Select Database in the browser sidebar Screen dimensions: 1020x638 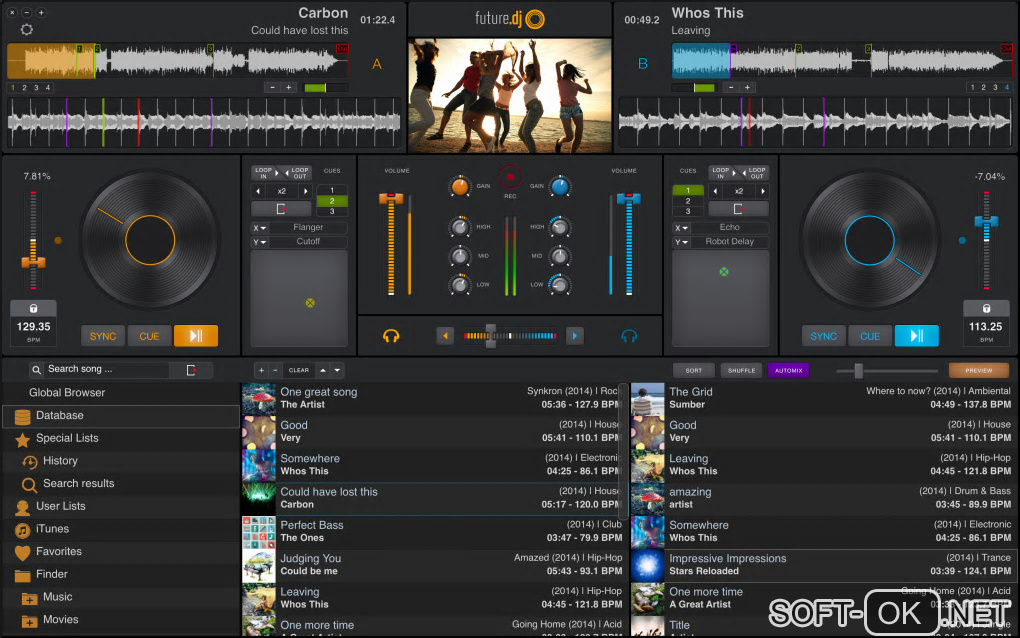[x=60, y=416]
